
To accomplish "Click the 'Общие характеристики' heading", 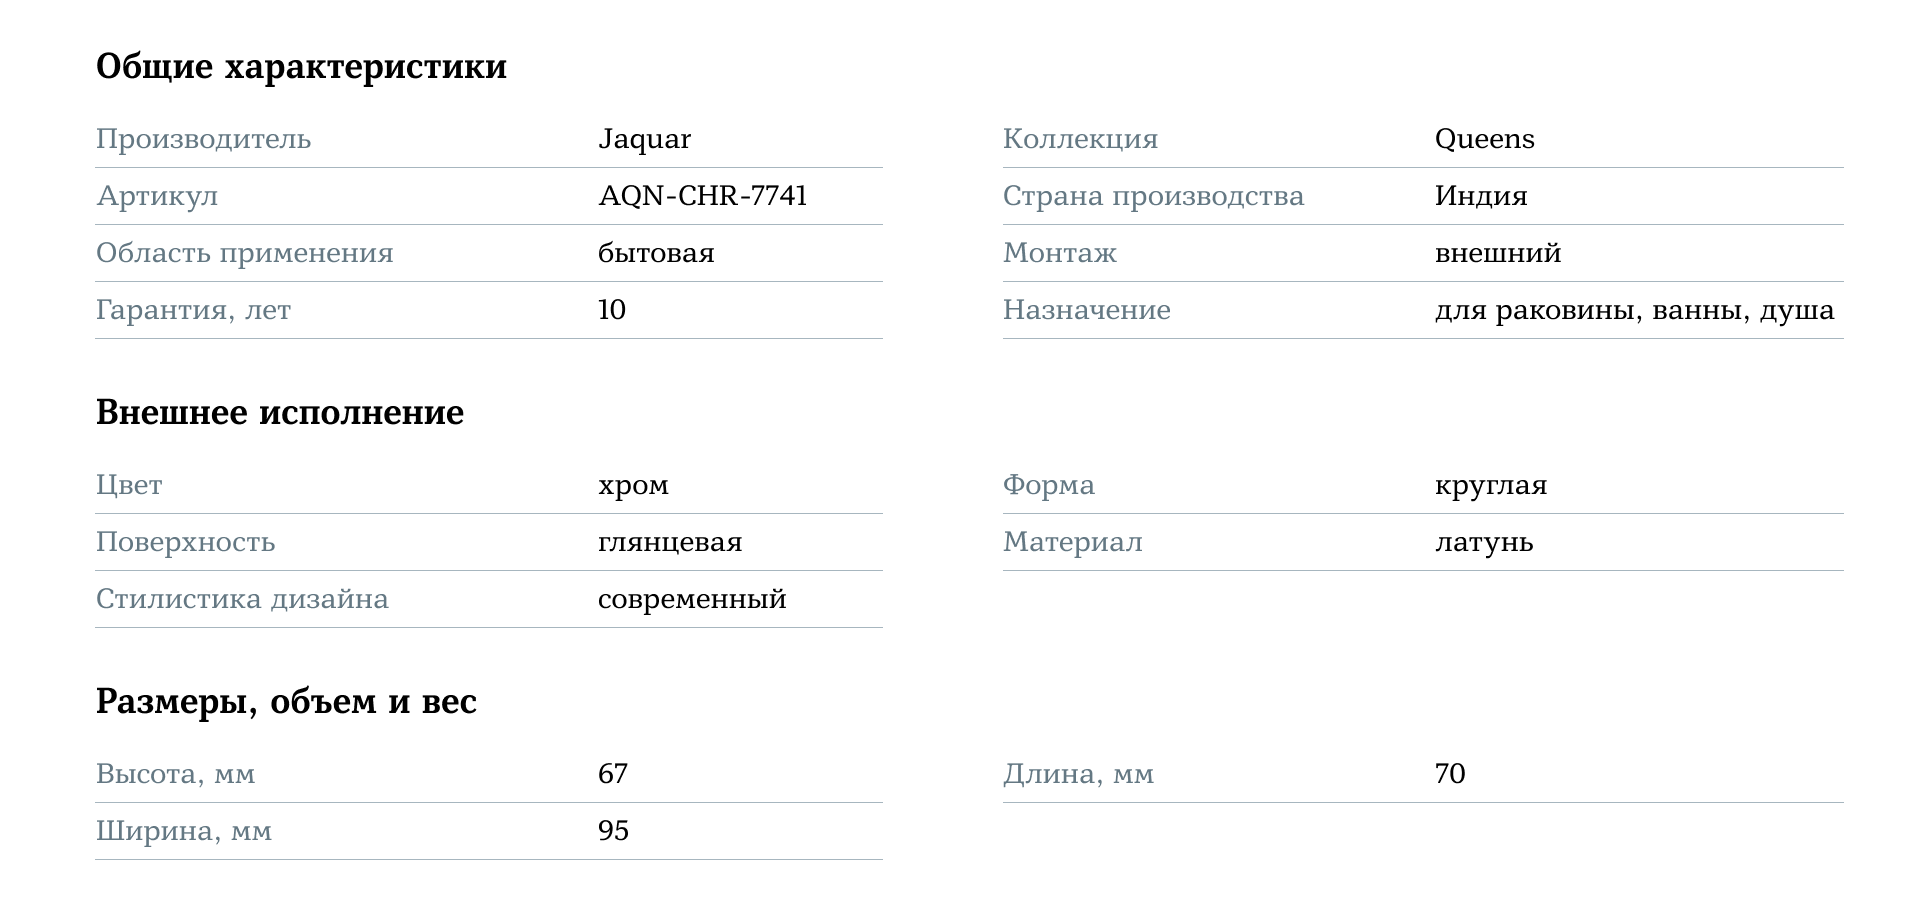I will [301, 67].
